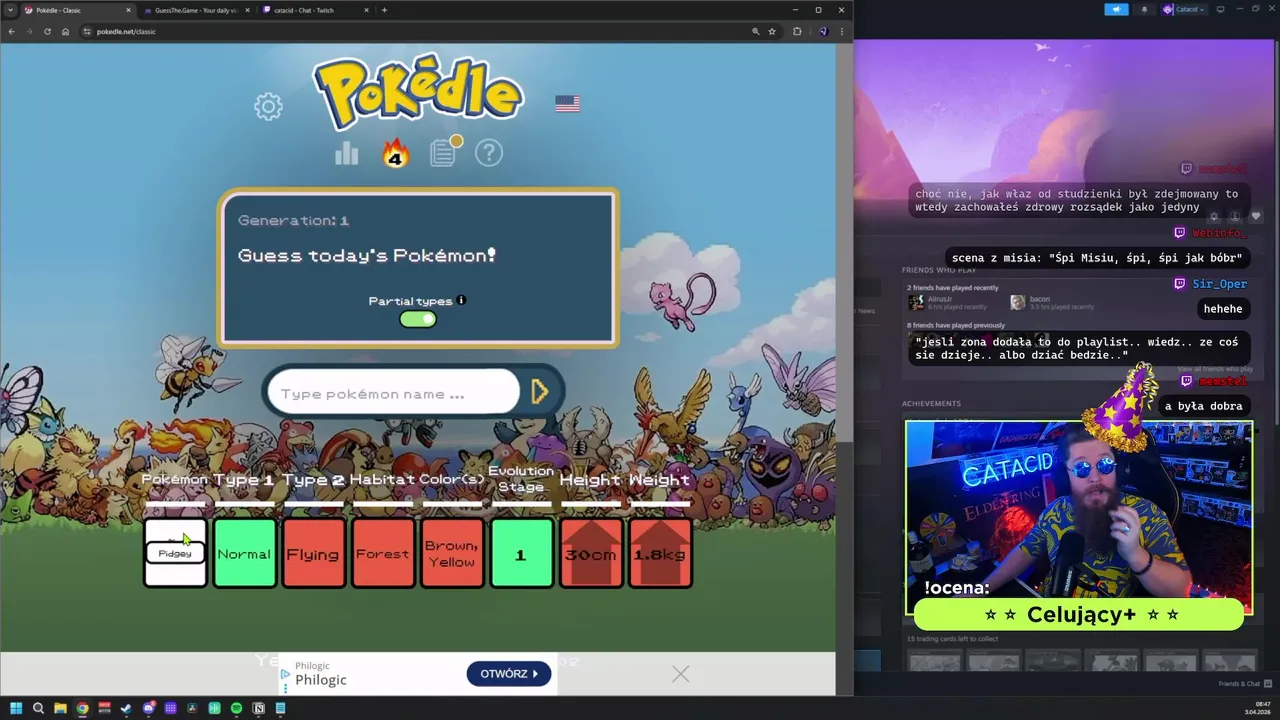Open the Pokédle statistics bar chart icon
The width and height of the screenshot is (1280, 720).
click(x=347, y=153)
